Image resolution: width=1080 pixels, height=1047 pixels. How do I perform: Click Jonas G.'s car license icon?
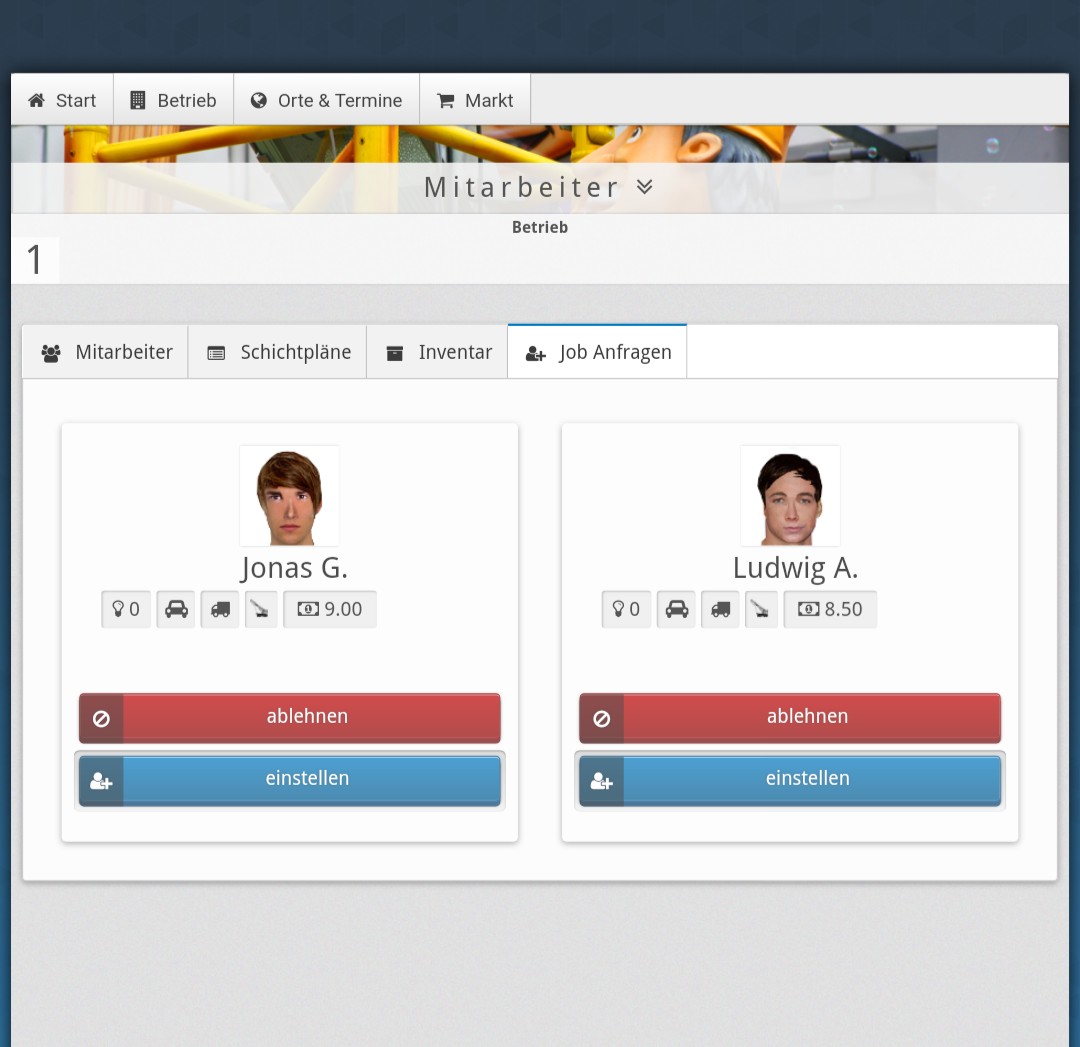tap(176, 609)
